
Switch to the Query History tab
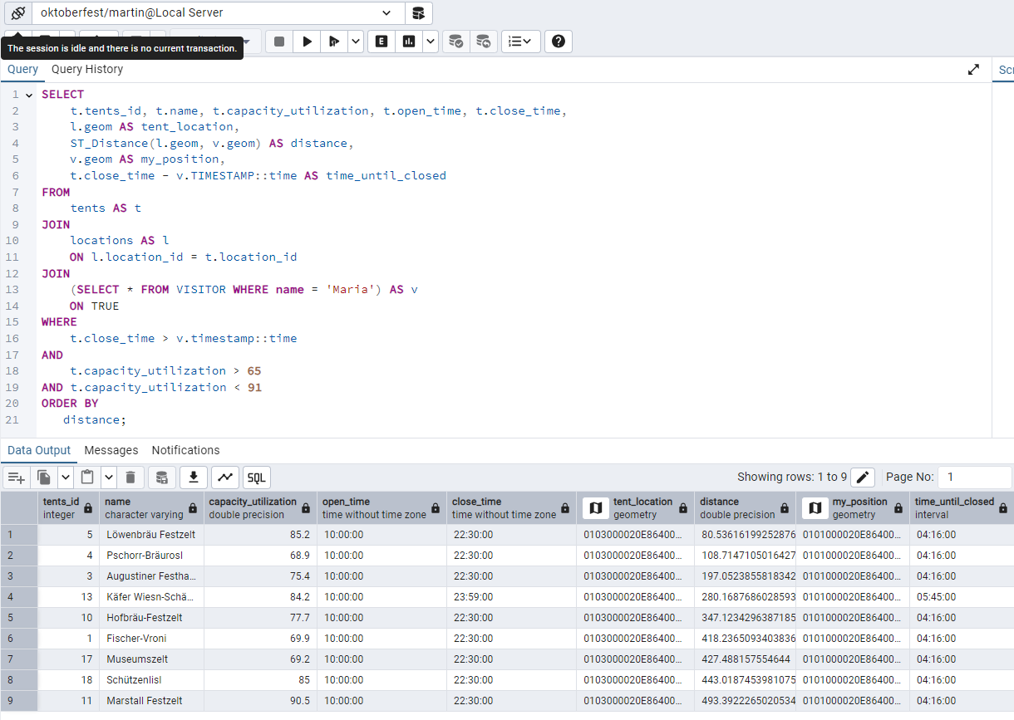(x=87, y=69)
